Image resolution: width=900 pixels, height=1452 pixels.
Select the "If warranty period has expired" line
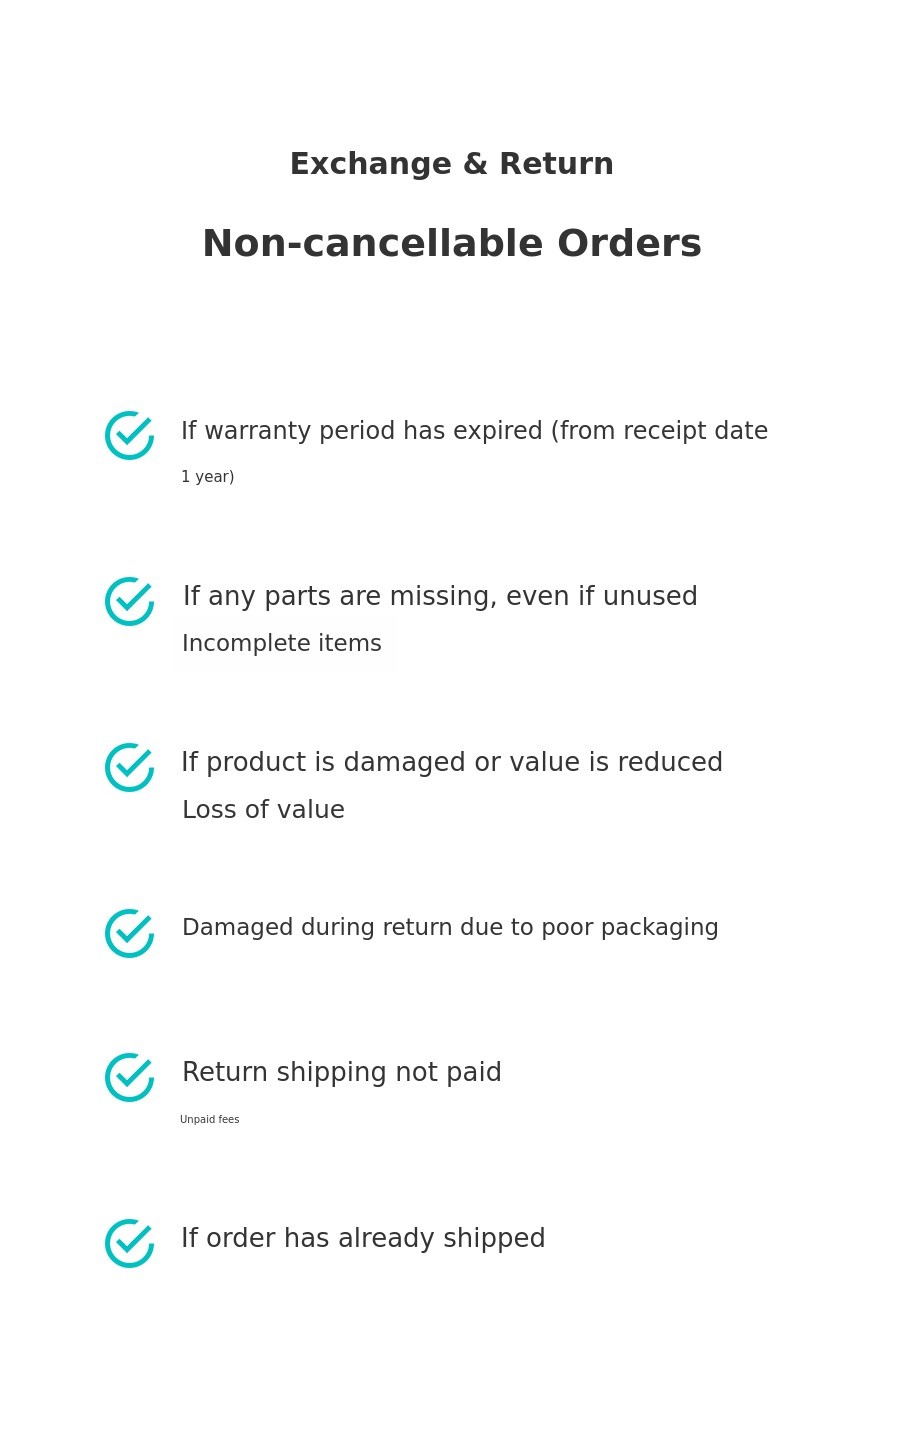pos(474,431)
